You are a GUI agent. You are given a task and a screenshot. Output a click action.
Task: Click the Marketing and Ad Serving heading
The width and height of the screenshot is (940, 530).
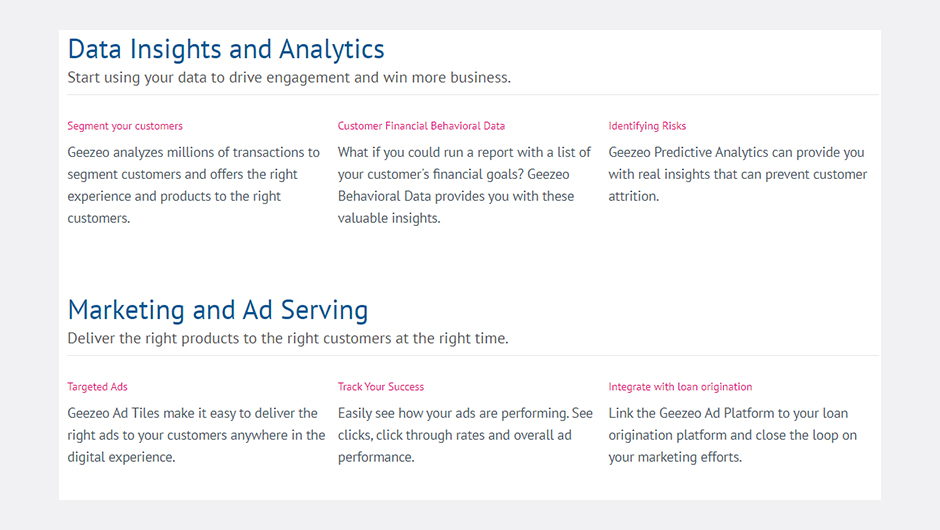pyautogui.click(x=218, y=311)
